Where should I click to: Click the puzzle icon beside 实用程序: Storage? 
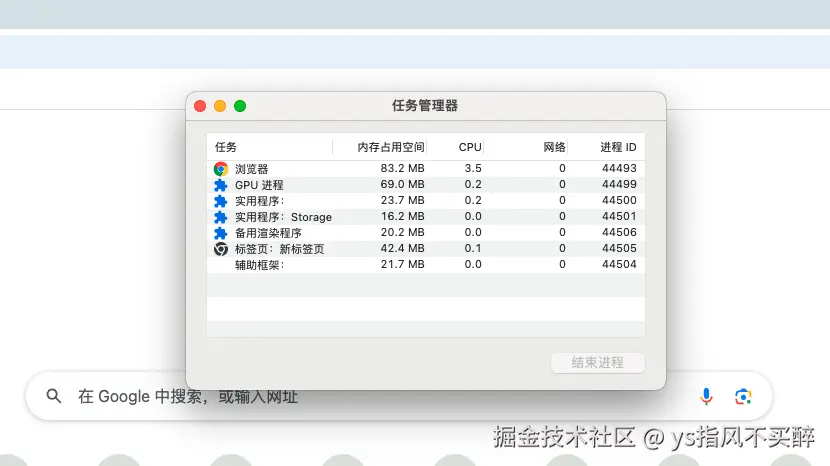click(220, 217)
